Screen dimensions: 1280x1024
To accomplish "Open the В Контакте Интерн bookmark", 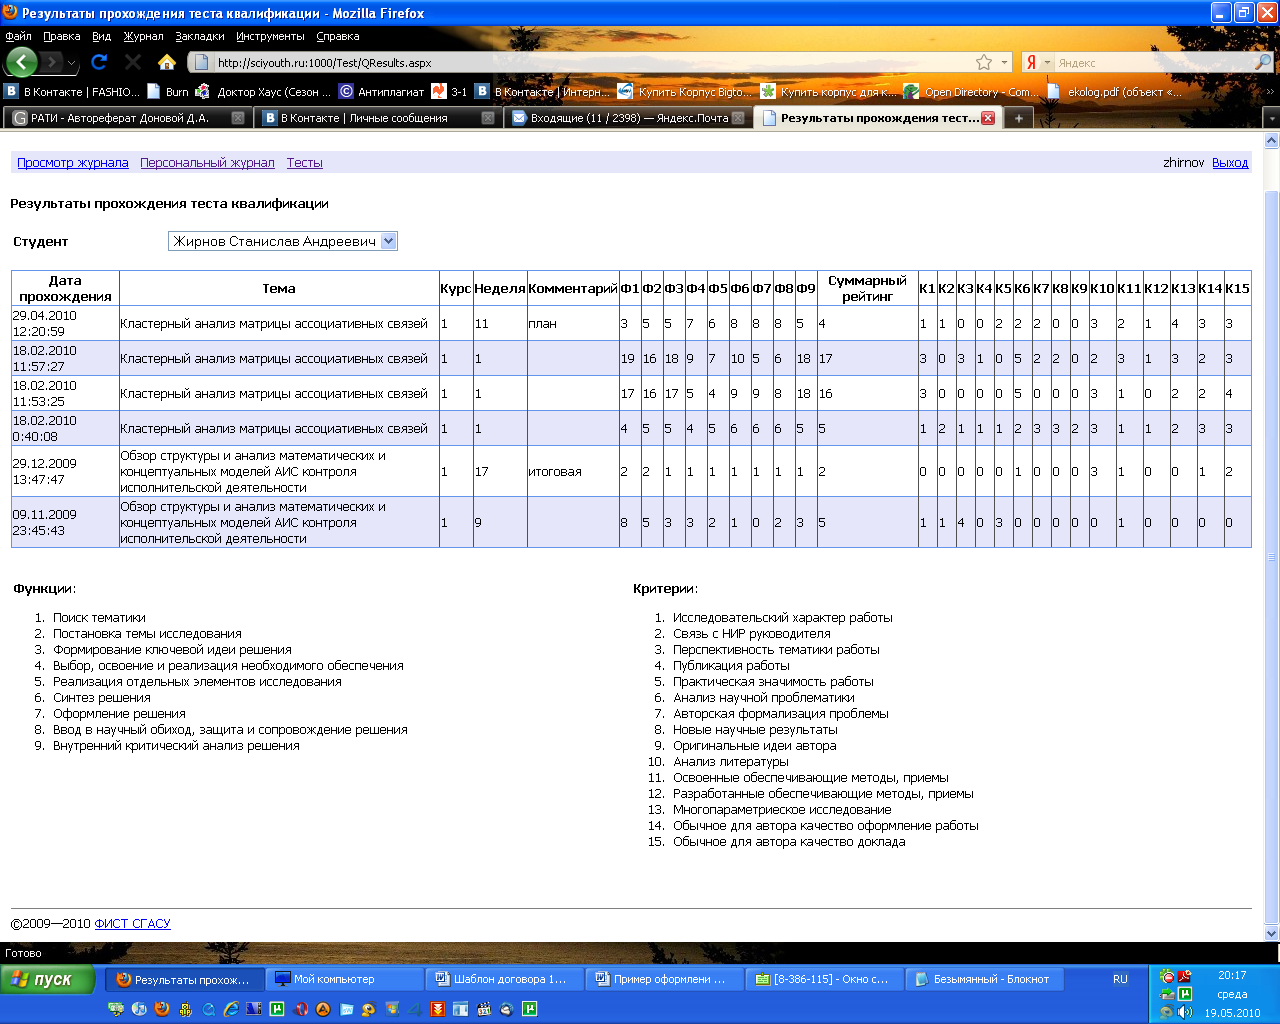I will click(543, 91).
